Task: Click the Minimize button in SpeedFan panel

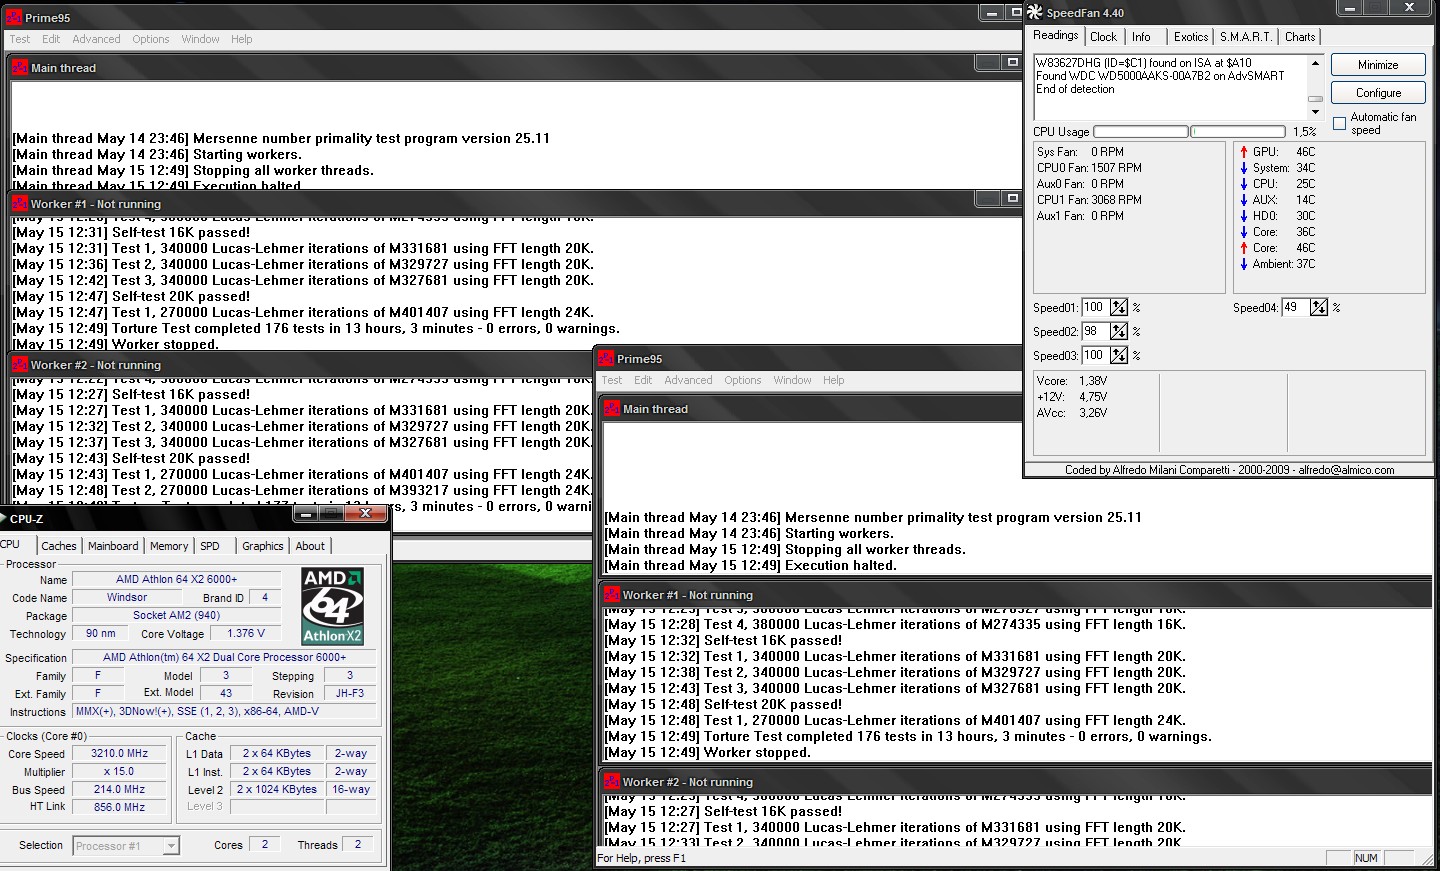Action: (1378, 65)
